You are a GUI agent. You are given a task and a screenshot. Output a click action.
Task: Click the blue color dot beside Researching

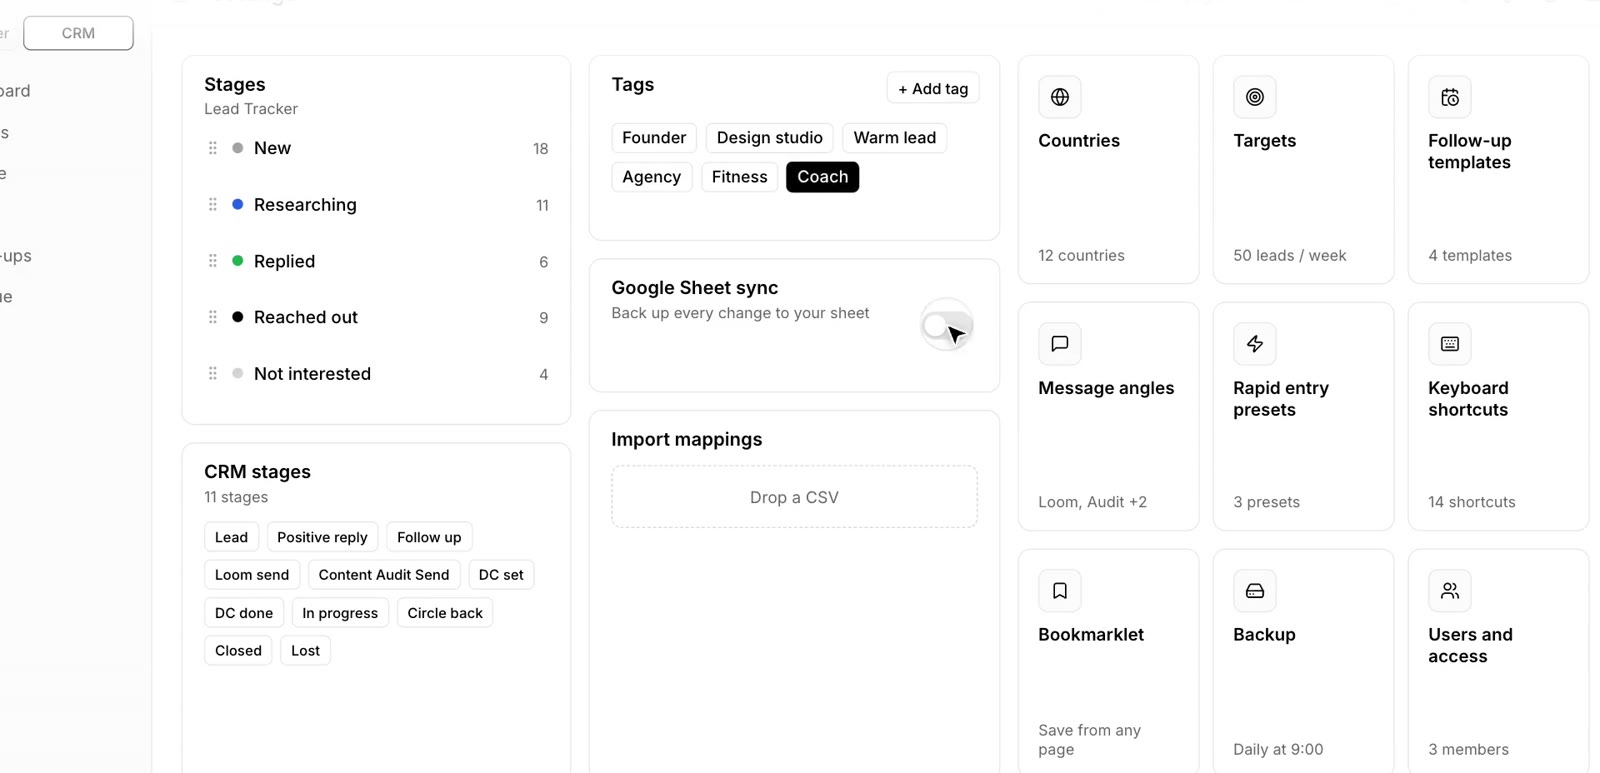tap(238, 204)
